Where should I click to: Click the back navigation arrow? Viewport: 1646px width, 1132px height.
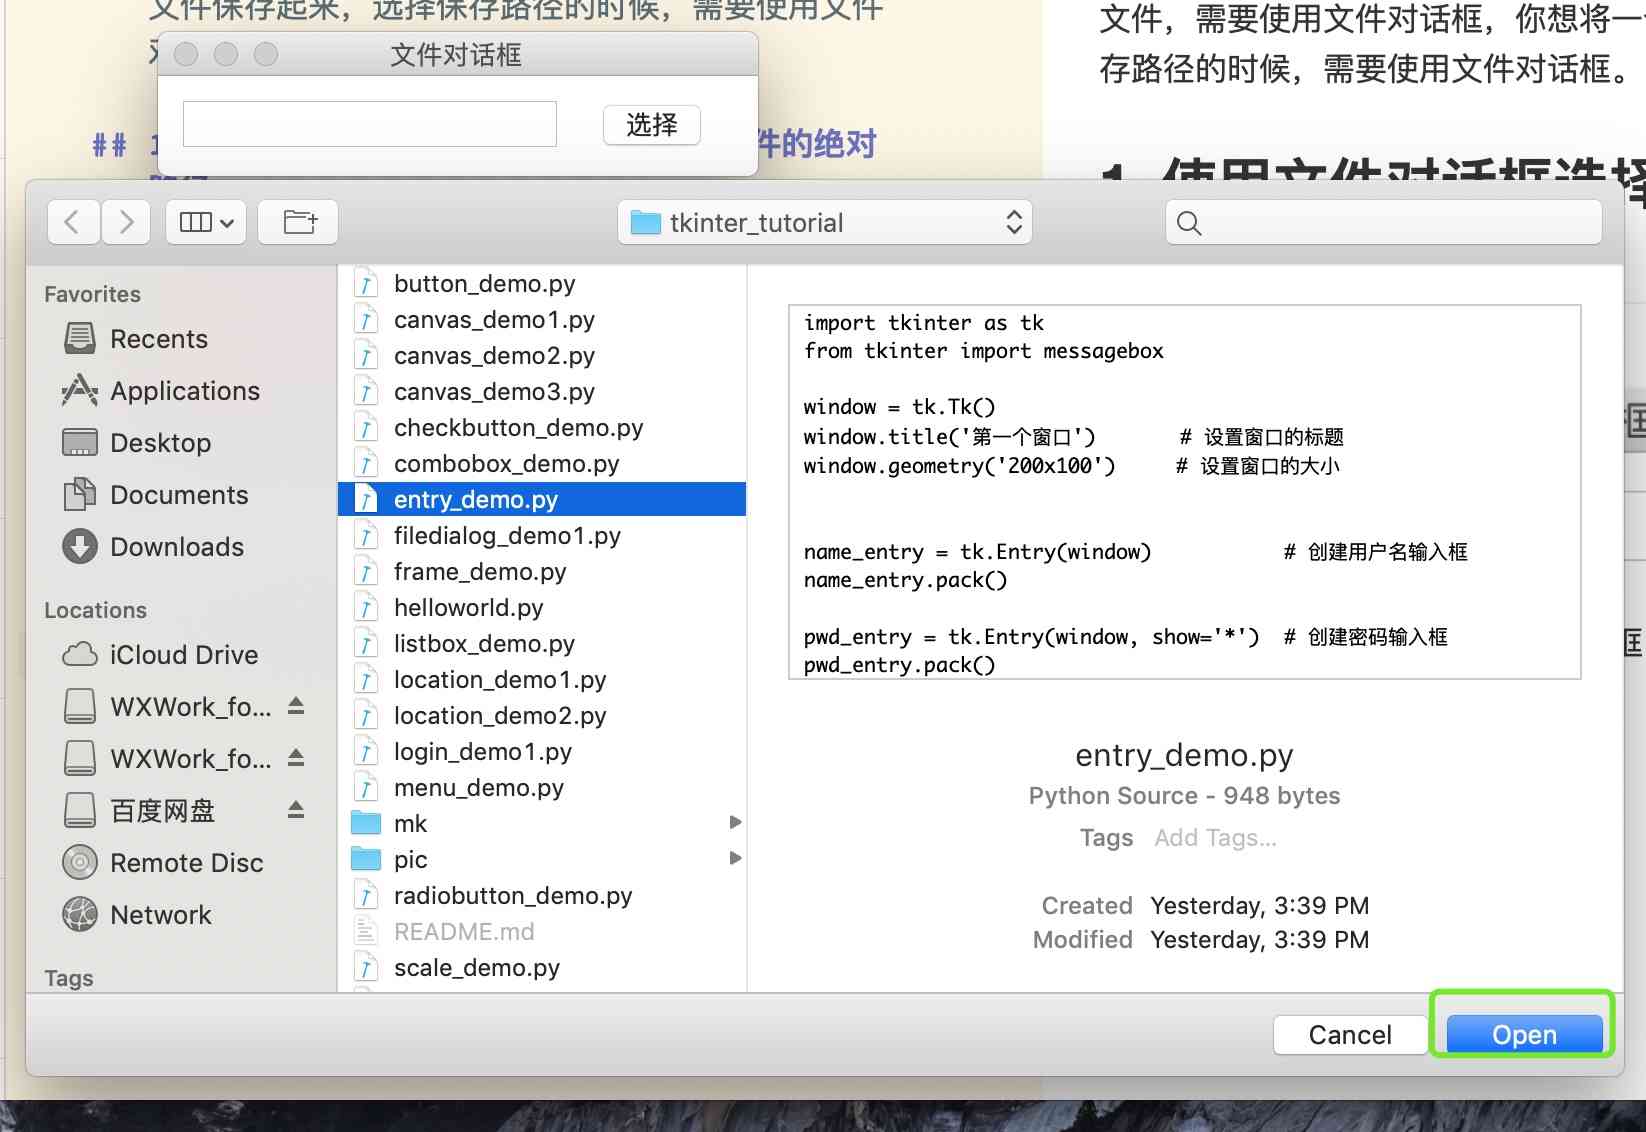(x=73, y=222)
